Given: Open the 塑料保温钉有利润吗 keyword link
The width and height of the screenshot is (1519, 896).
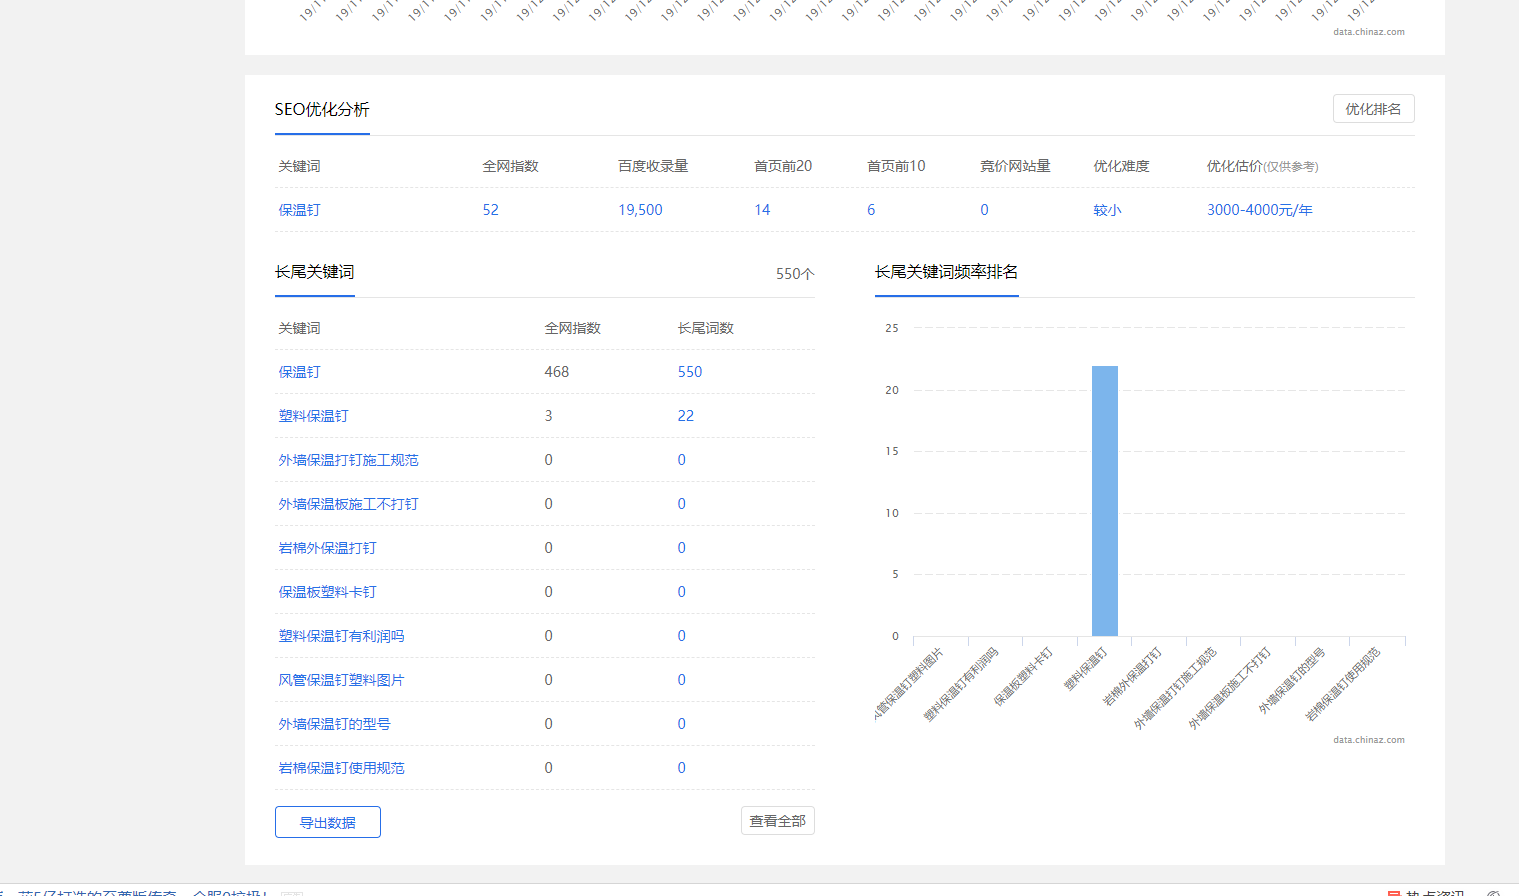Looking at the screenshot, I should coord(341,636).
